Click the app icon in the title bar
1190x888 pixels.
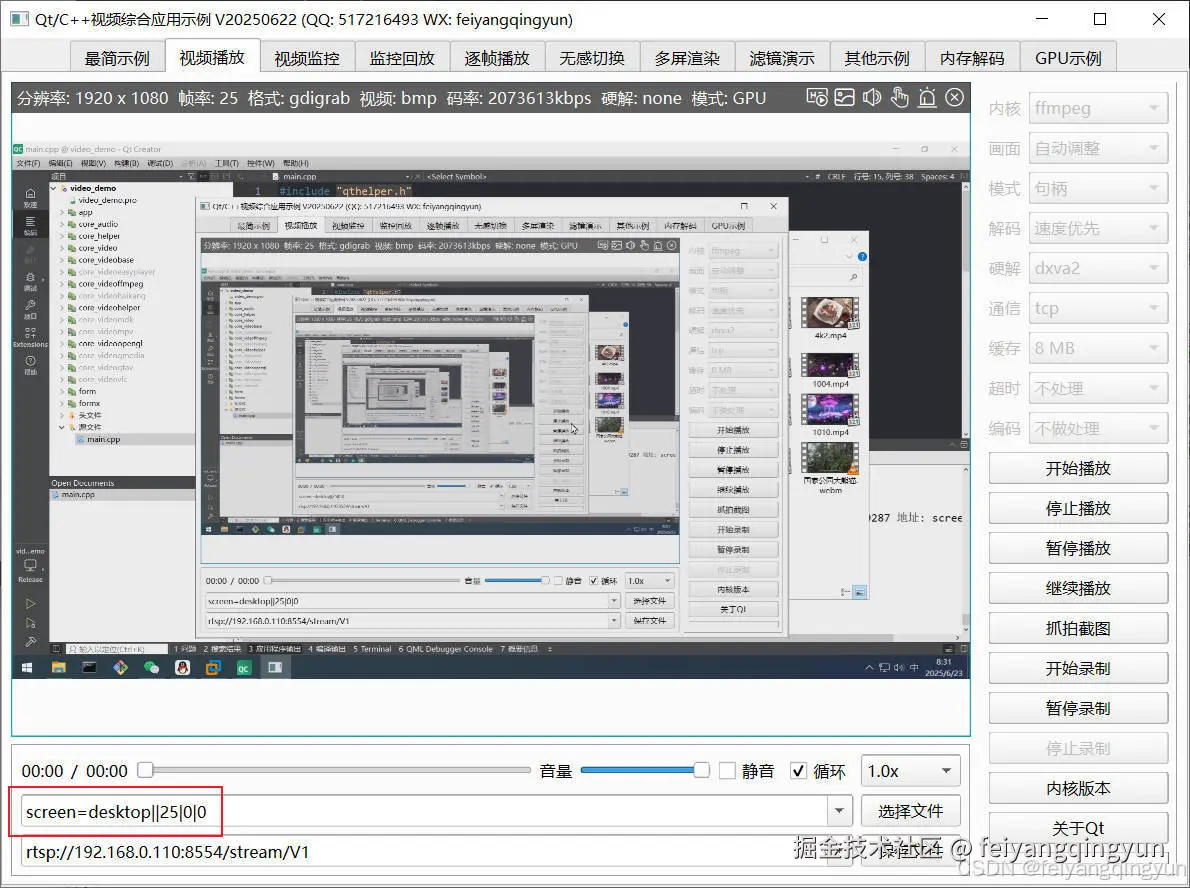point(18,19)
